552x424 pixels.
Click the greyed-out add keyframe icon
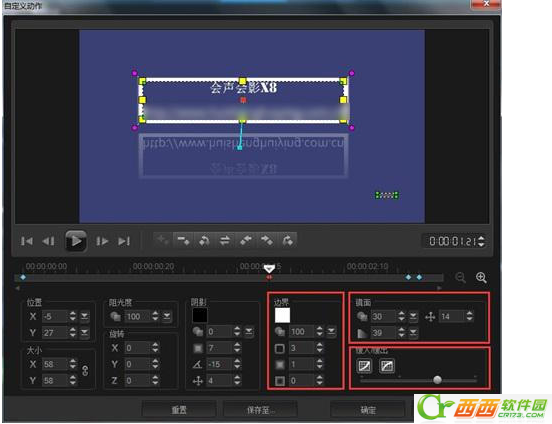click(163, 241)
